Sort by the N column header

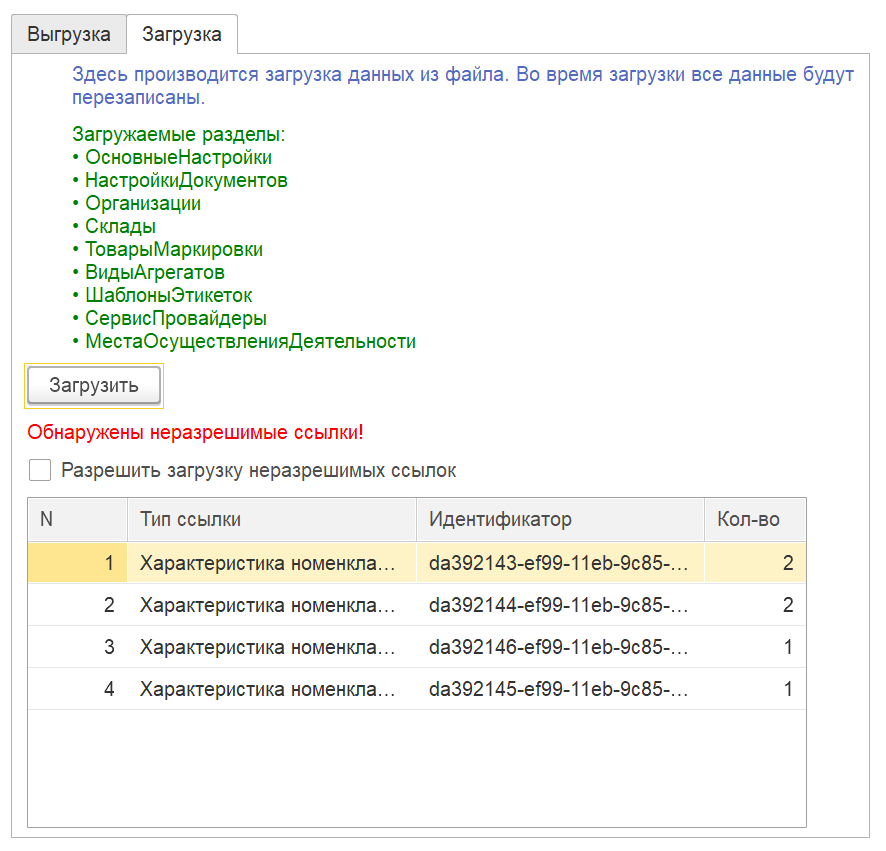[77, 519]
